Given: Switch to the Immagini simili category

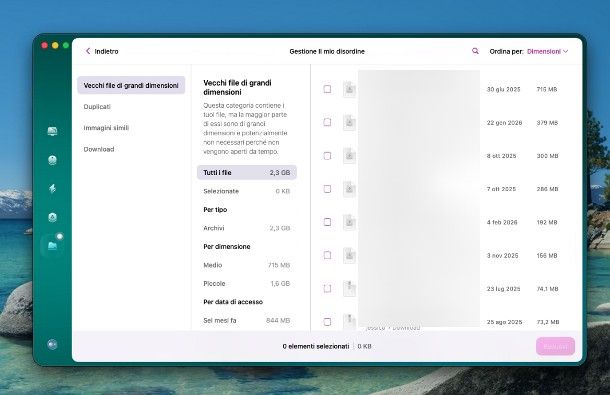Looking at the screenshot, I should coord(106,128).
